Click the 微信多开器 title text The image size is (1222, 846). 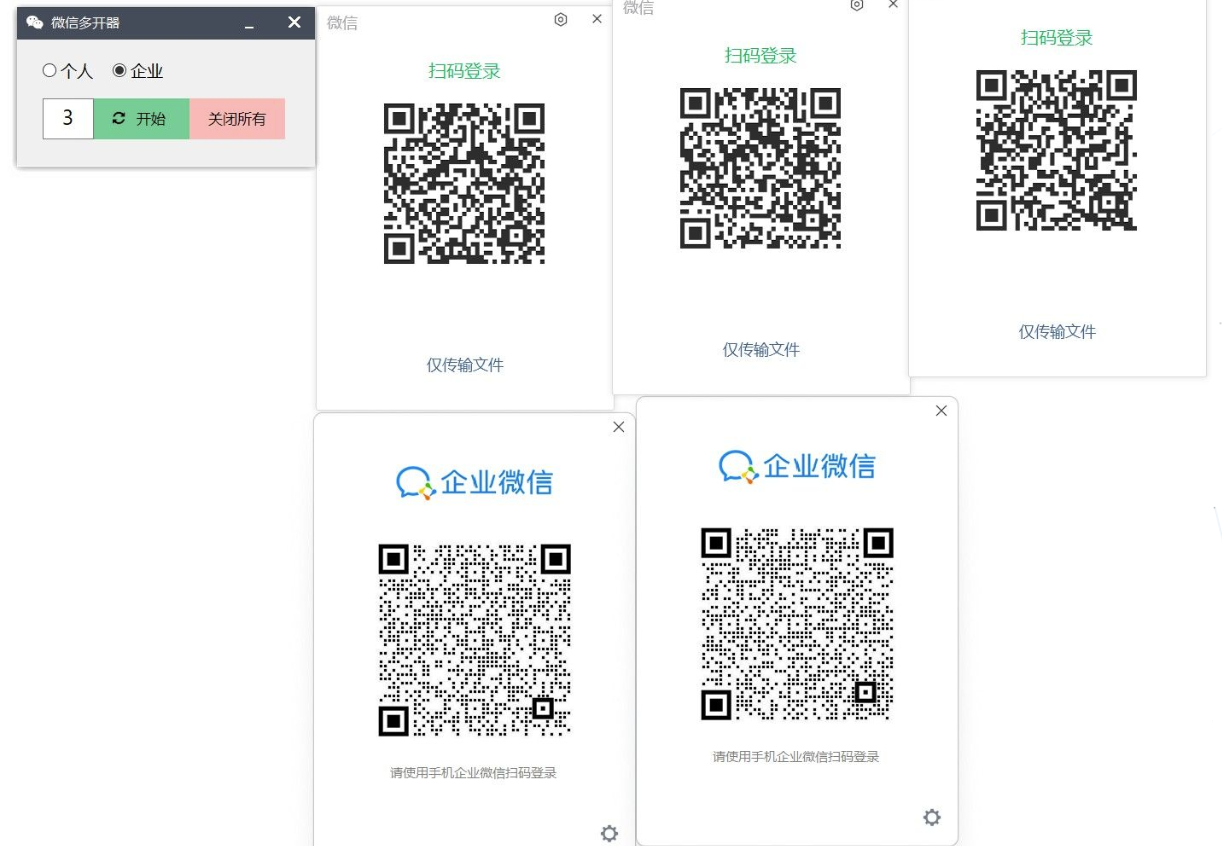[x=85, y=22]
